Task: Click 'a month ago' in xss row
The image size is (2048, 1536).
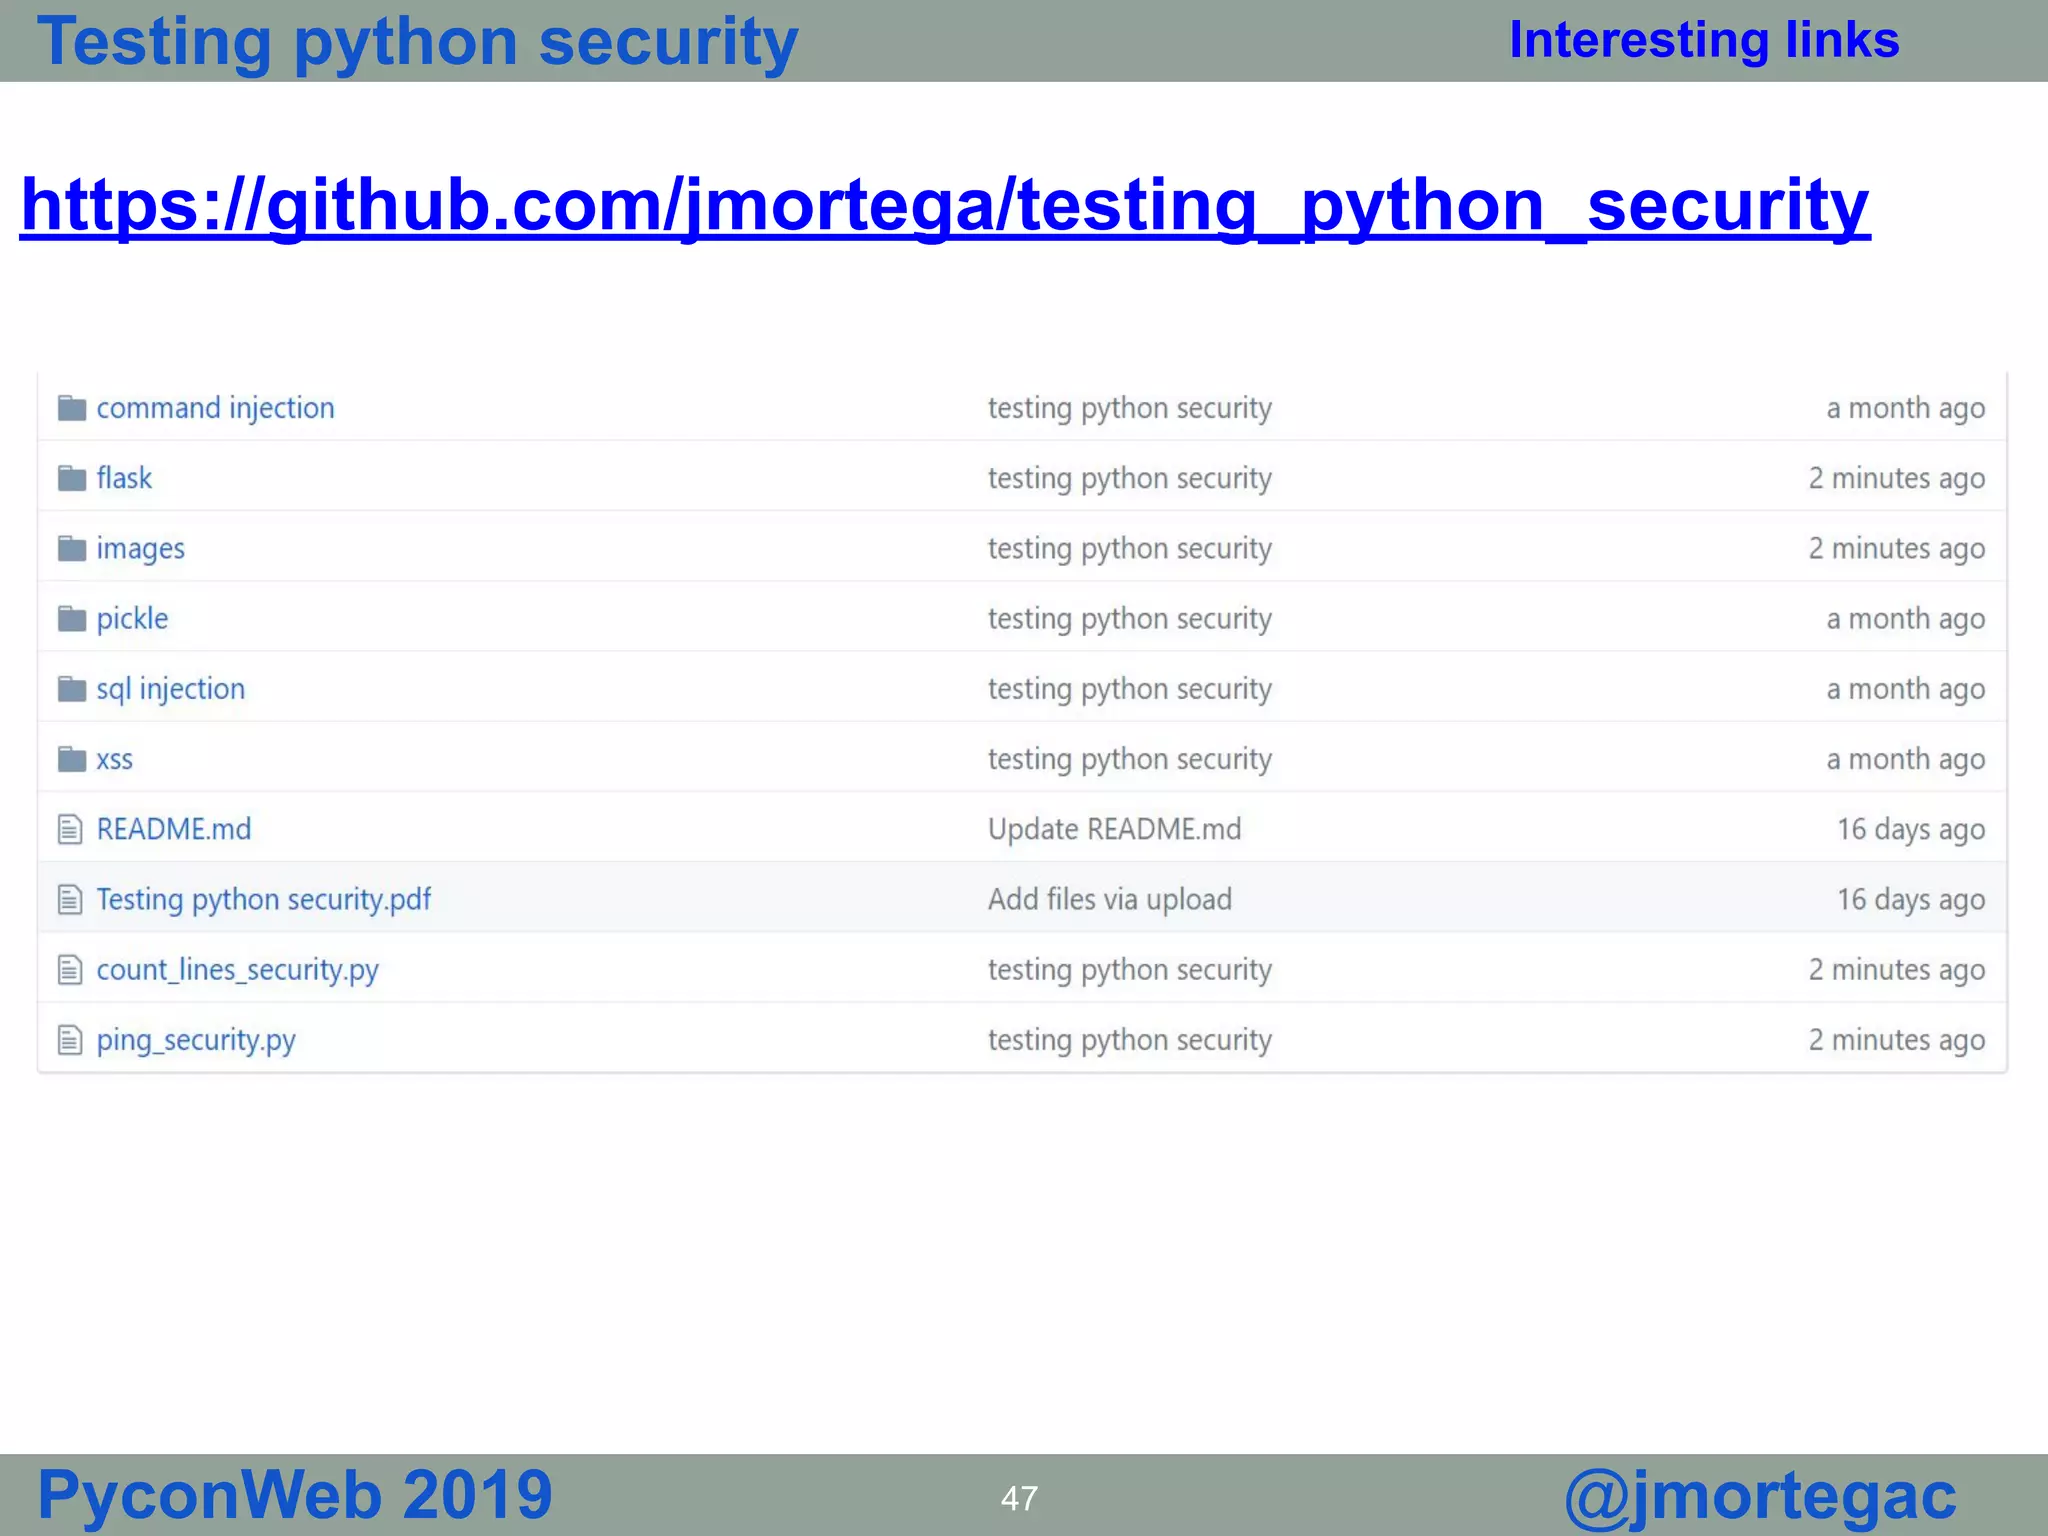Action: coord(1905,759)
